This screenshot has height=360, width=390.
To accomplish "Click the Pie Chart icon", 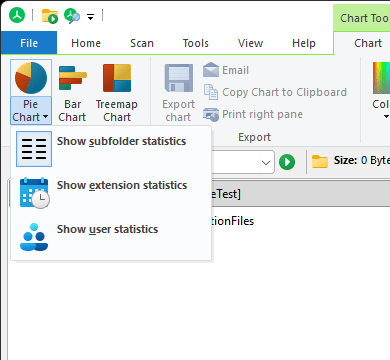I will point(31,78).
